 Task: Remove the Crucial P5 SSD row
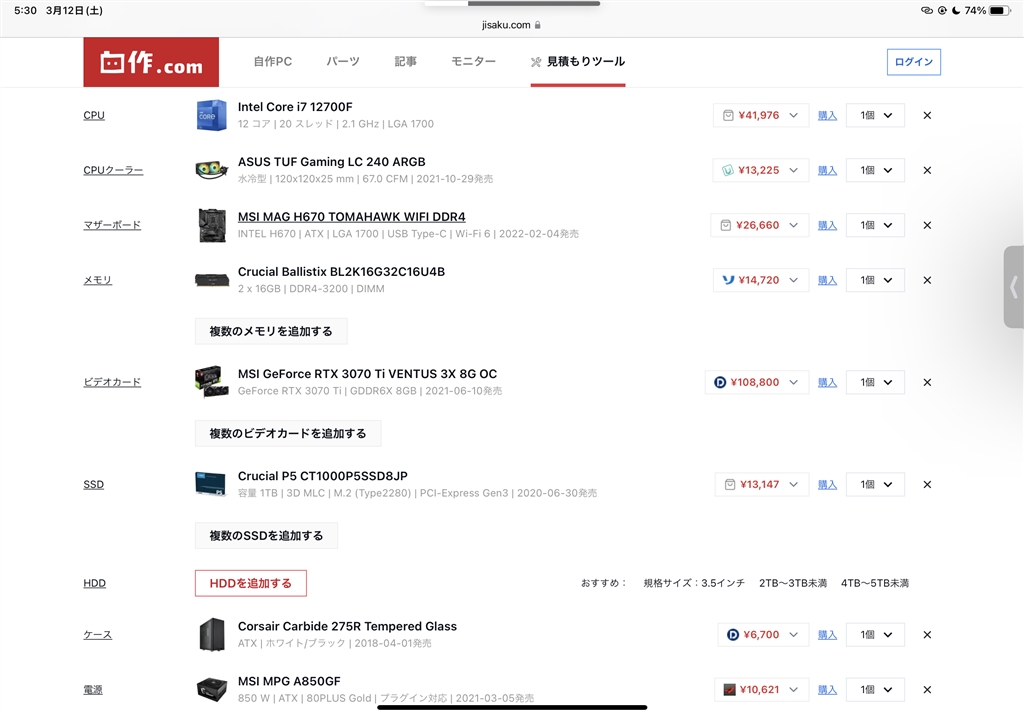click(x=927, y=485)
